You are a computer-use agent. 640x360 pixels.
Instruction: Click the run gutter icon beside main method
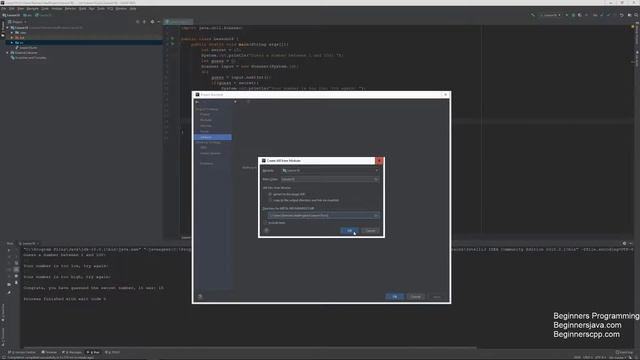point(172,44)
